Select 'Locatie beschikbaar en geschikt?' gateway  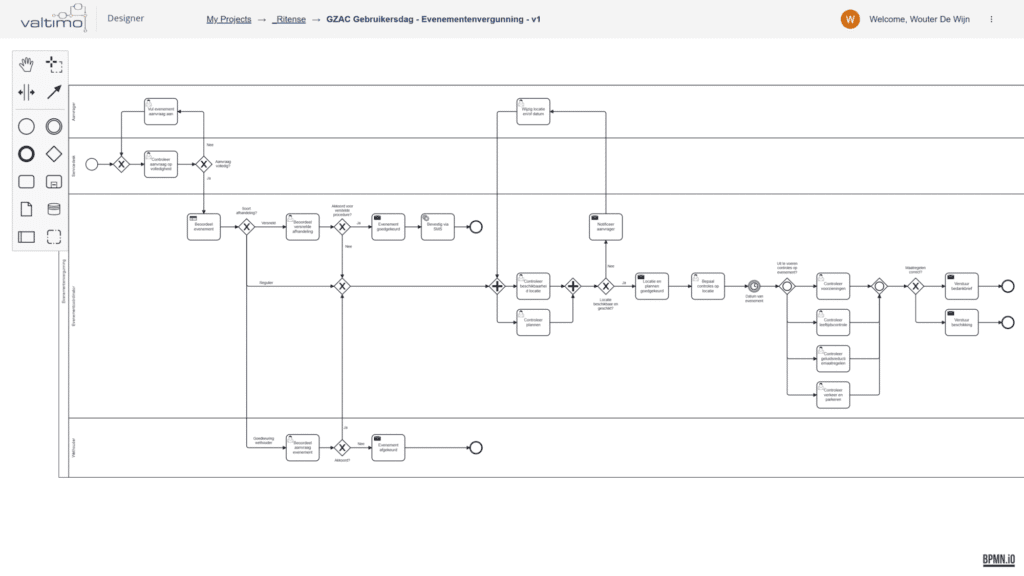[x=605, y=286]
